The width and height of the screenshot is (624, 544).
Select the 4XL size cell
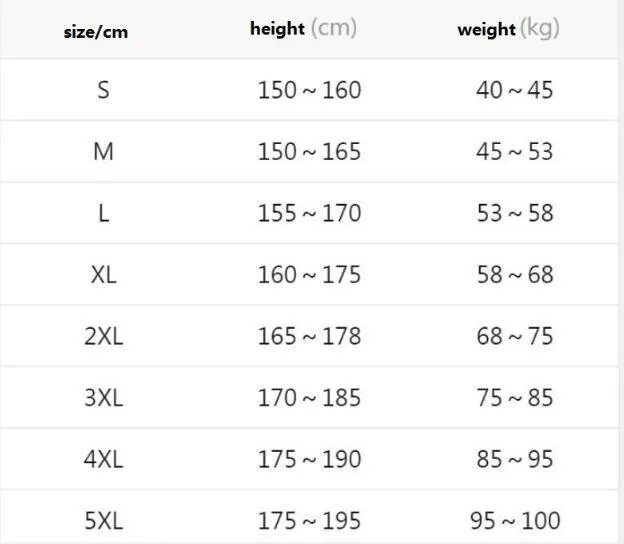point(103,459)
